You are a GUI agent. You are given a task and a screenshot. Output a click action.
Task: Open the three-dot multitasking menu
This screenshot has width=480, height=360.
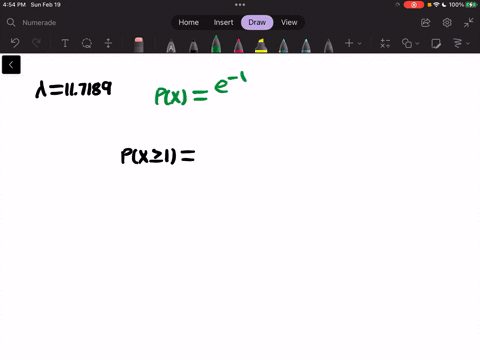coord(240,5)
